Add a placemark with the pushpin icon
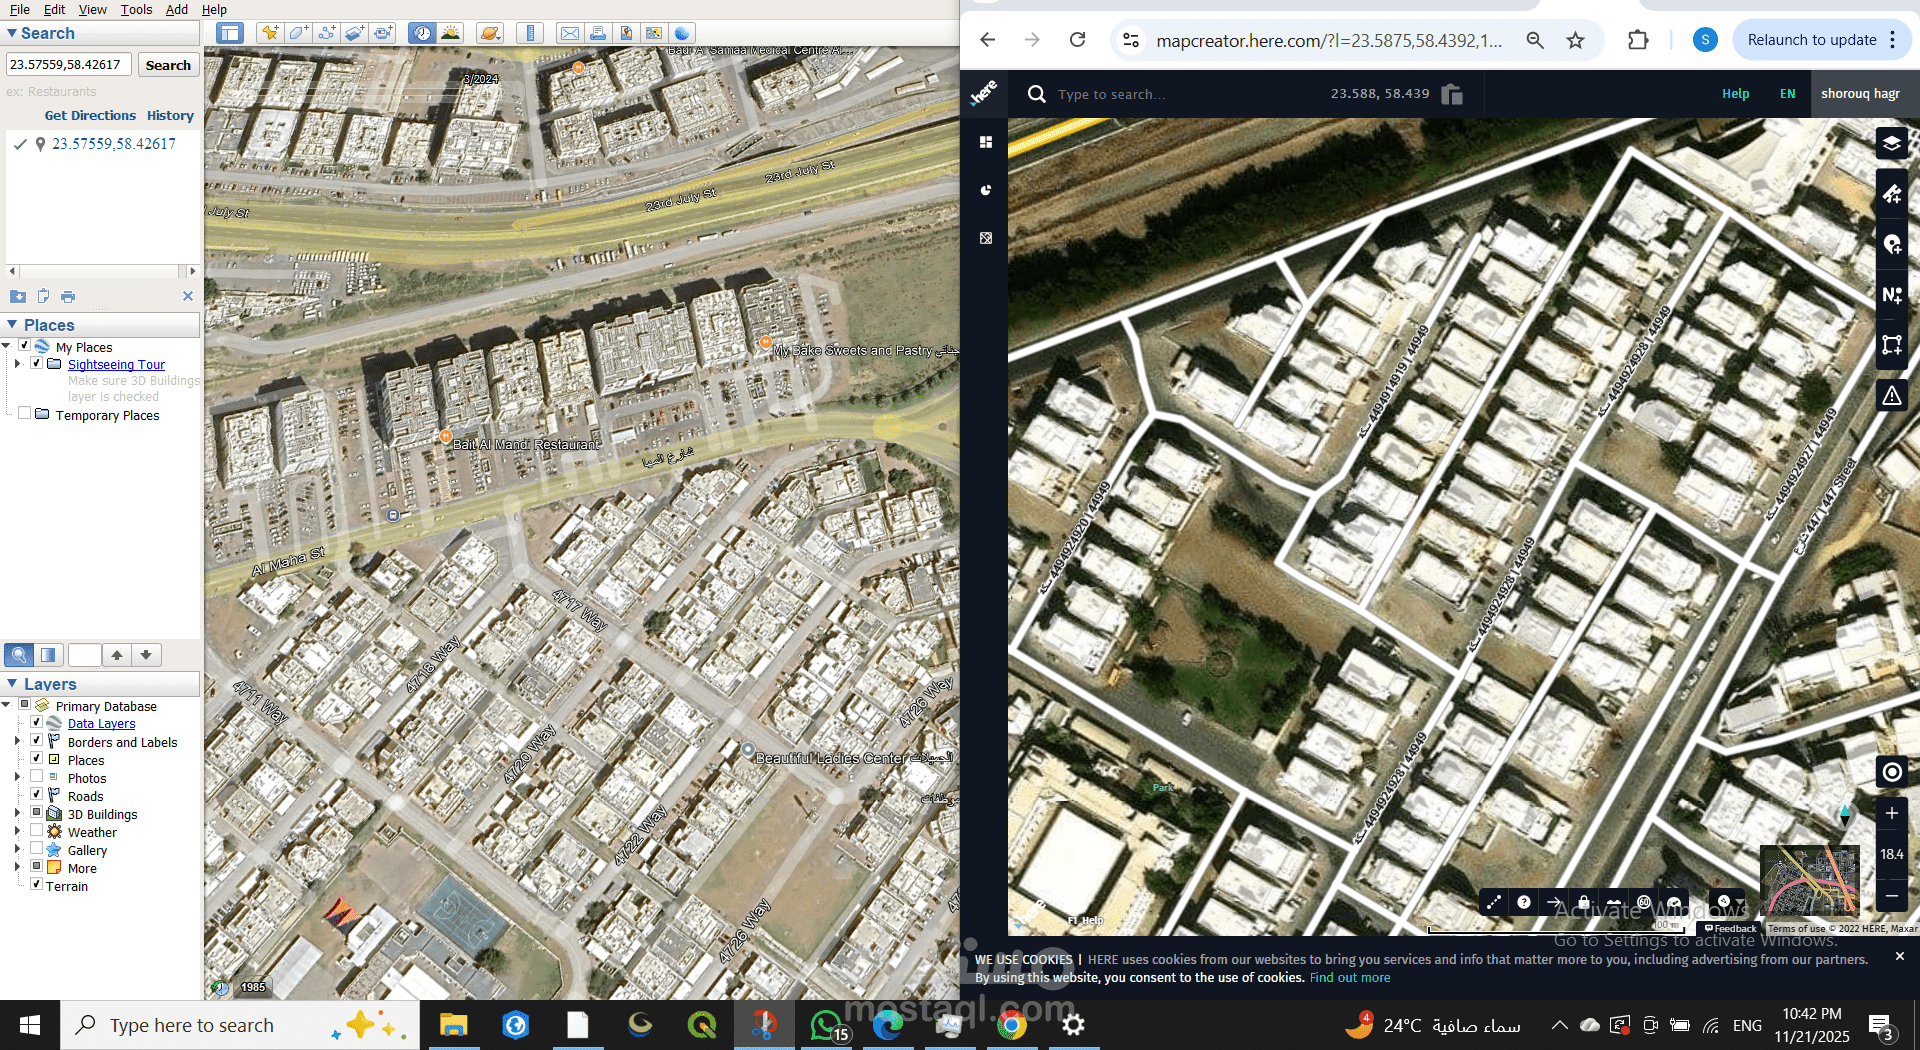The height and width of the screenshot is (1050, 1920). pyautogui.click(x=270, y=33)
